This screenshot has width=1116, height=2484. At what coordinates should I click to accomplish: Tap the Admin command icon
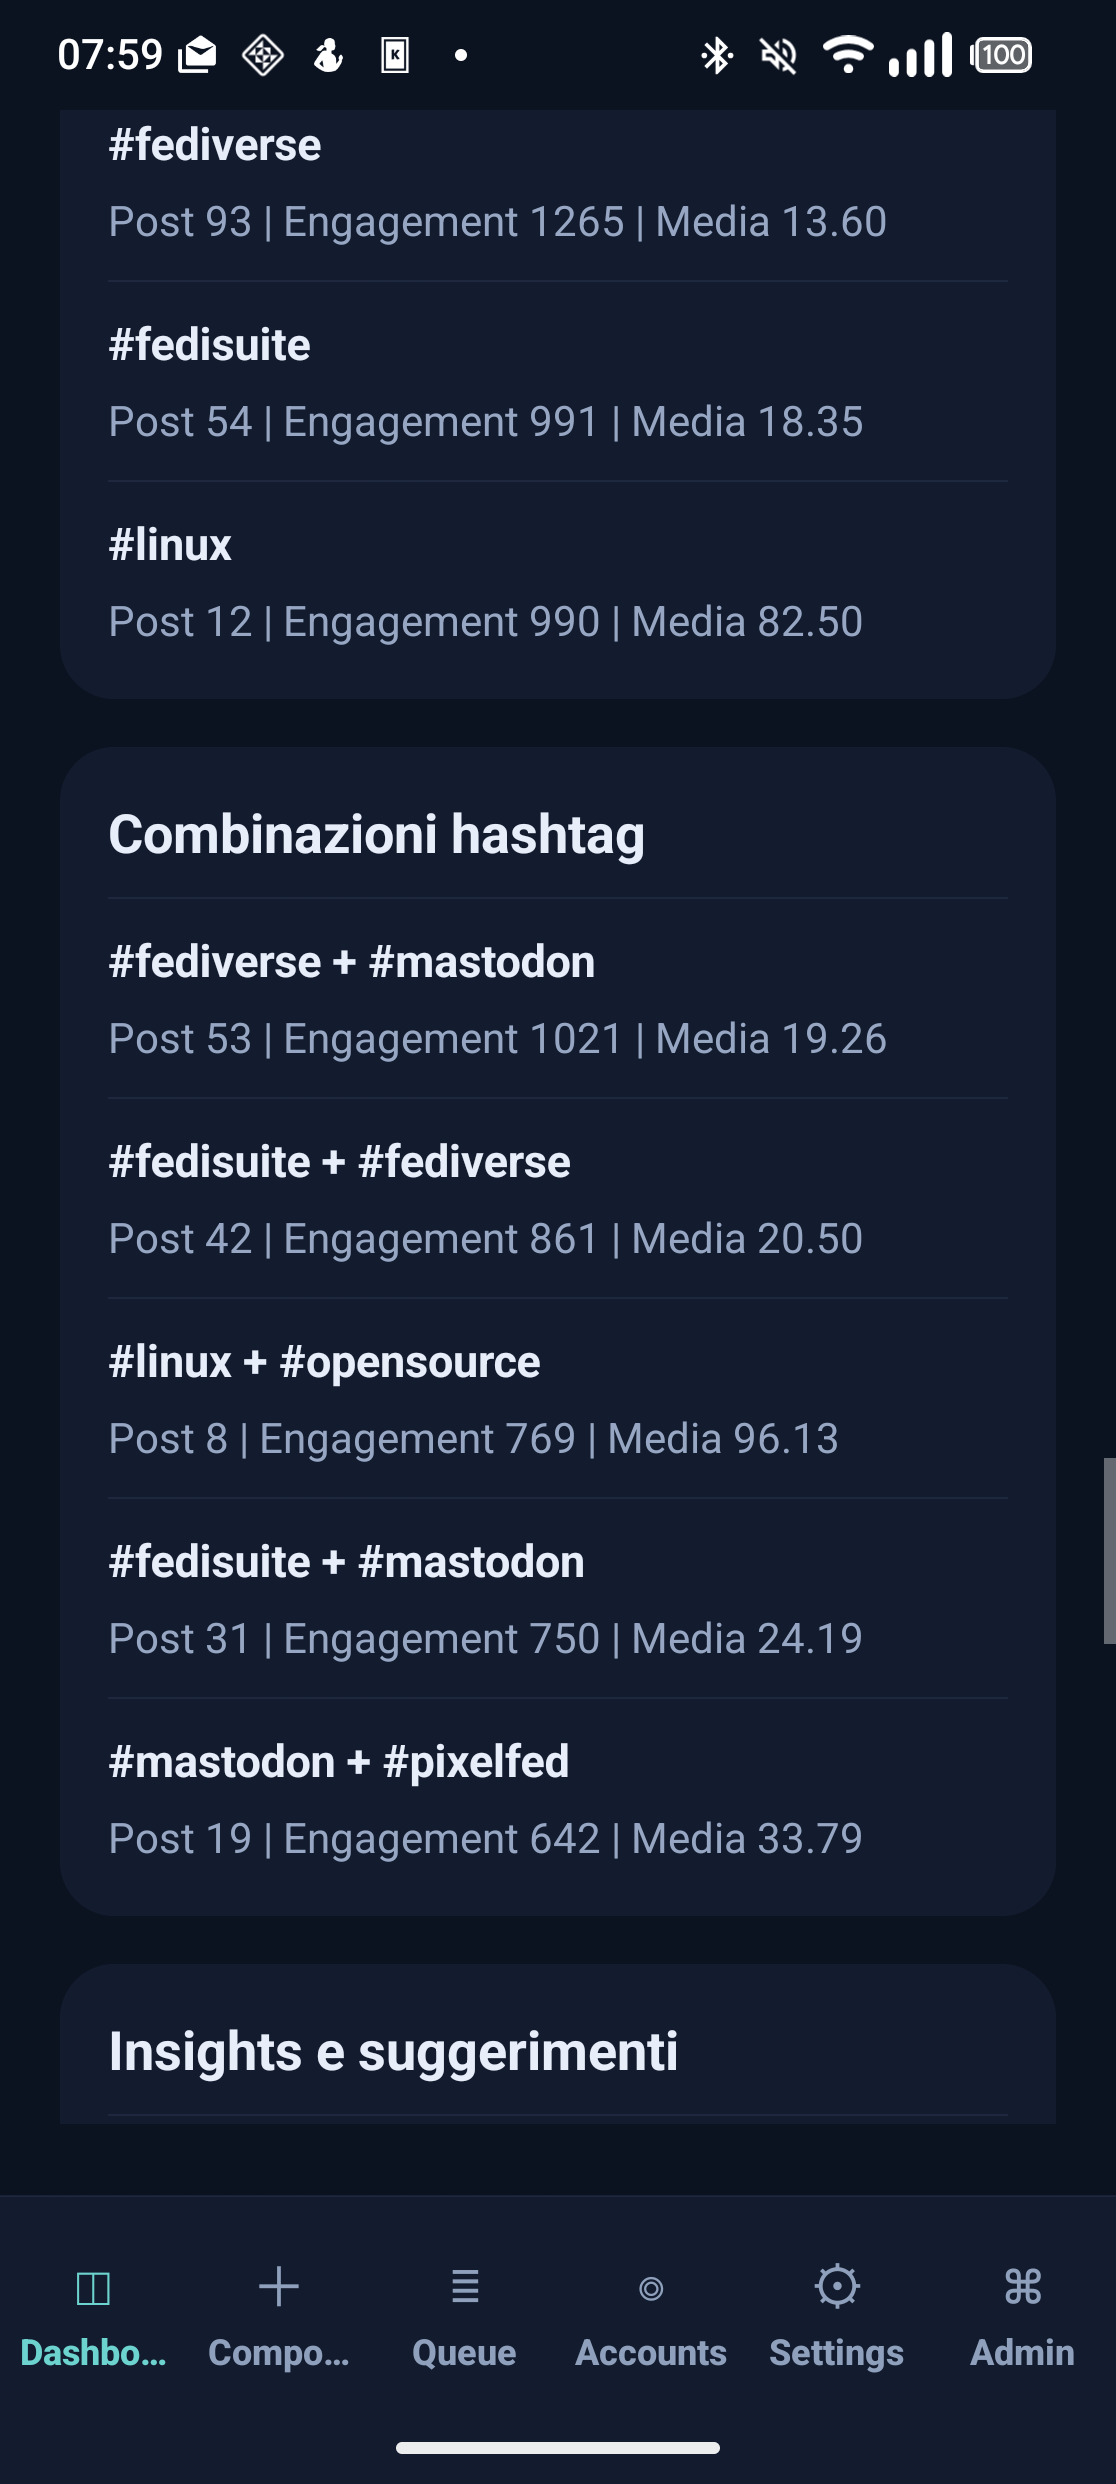(1023, 2287)
